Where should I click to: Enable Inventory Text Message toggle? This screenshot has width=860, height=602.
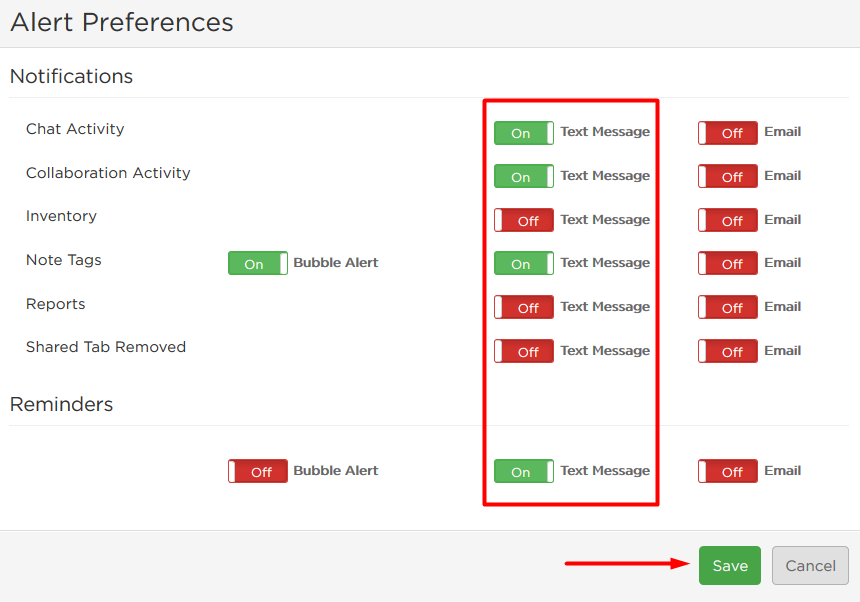524,220
